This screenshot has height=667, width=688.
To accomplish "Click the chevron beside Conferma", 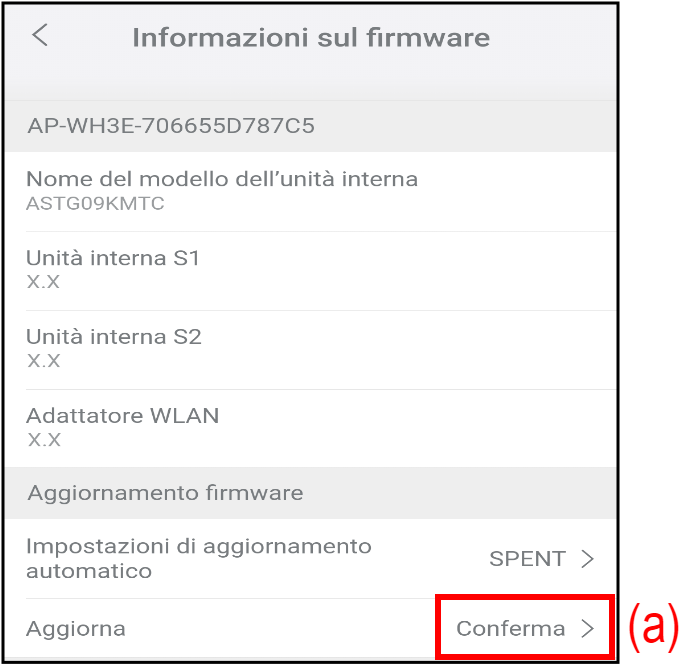I will coord(588,629).
